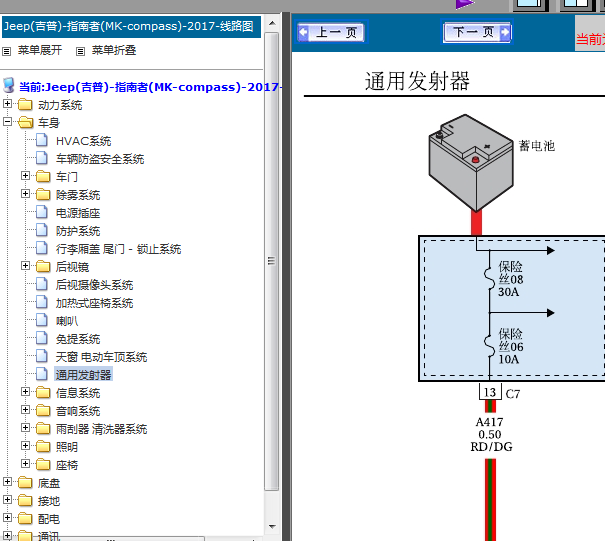The image size is (605, 541).
Task: Click the 接地 folder label
Action: tap(49, 501)
